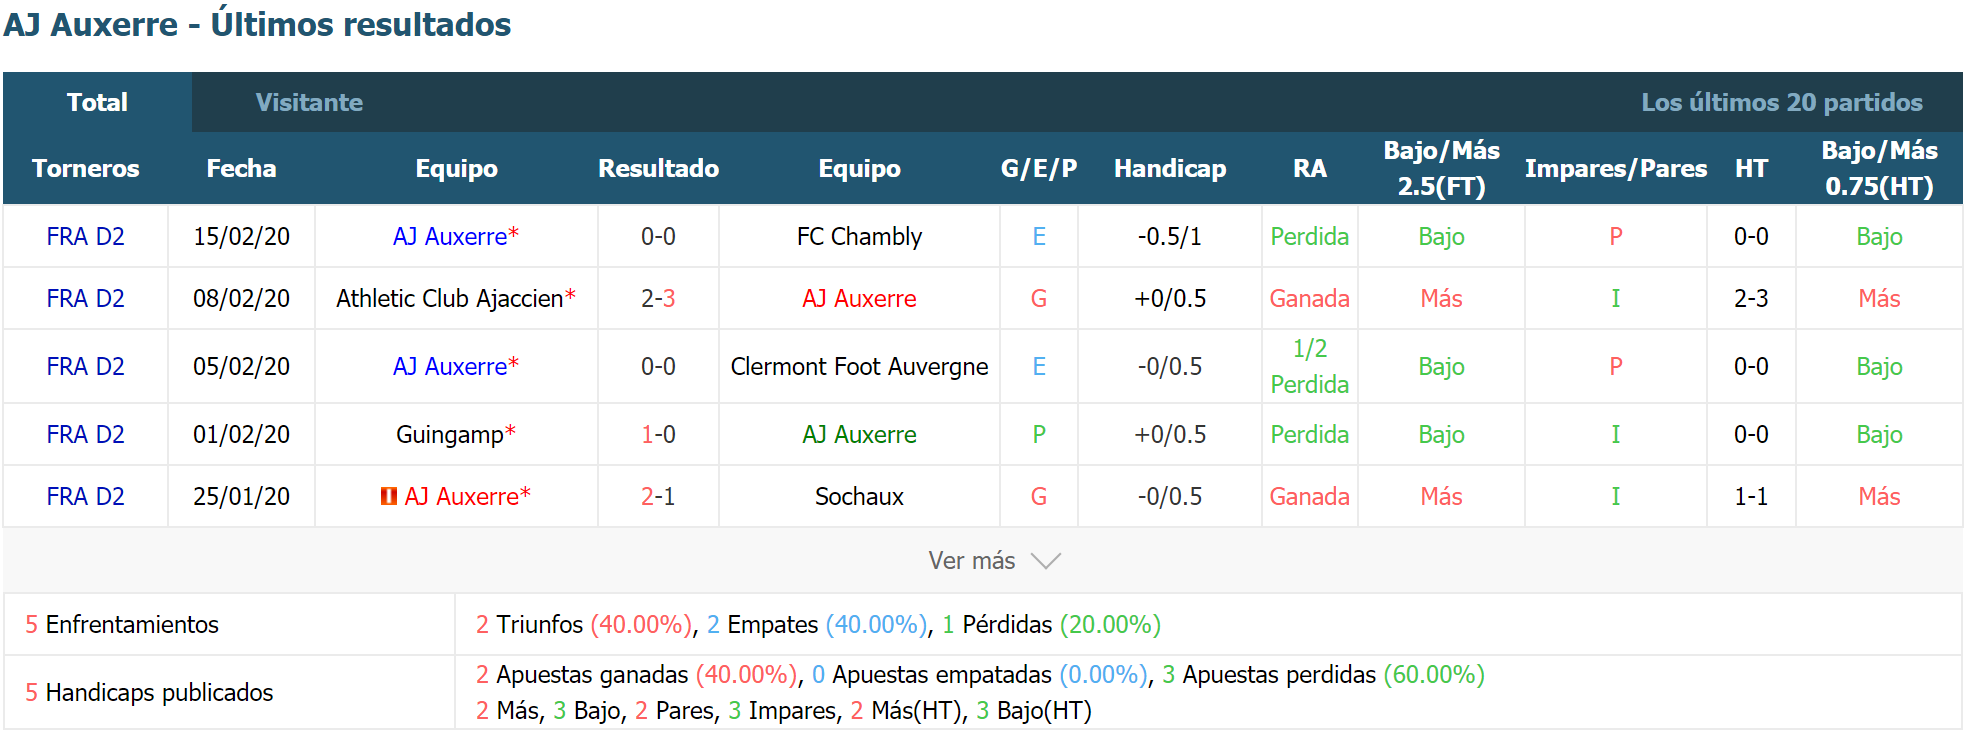Click Ver más to show more results

point(971,561)
